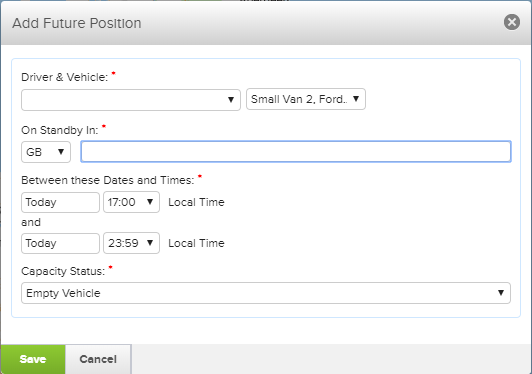Click Local Time text beside 23:59
The height and width of the screenshot is (374, 532).
click(196, 243)
